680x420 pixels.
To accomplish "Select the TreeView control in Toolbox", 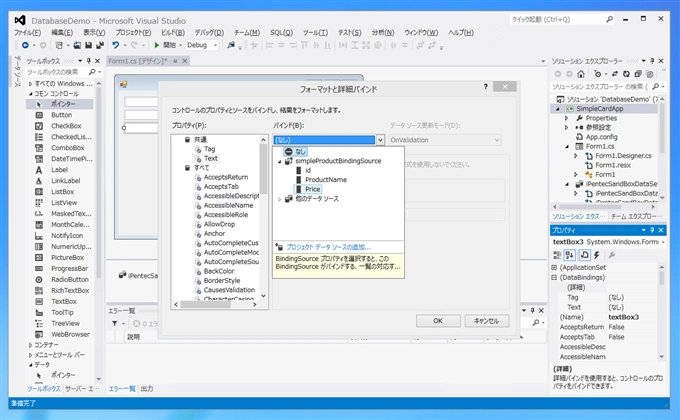I will point(65,323).
